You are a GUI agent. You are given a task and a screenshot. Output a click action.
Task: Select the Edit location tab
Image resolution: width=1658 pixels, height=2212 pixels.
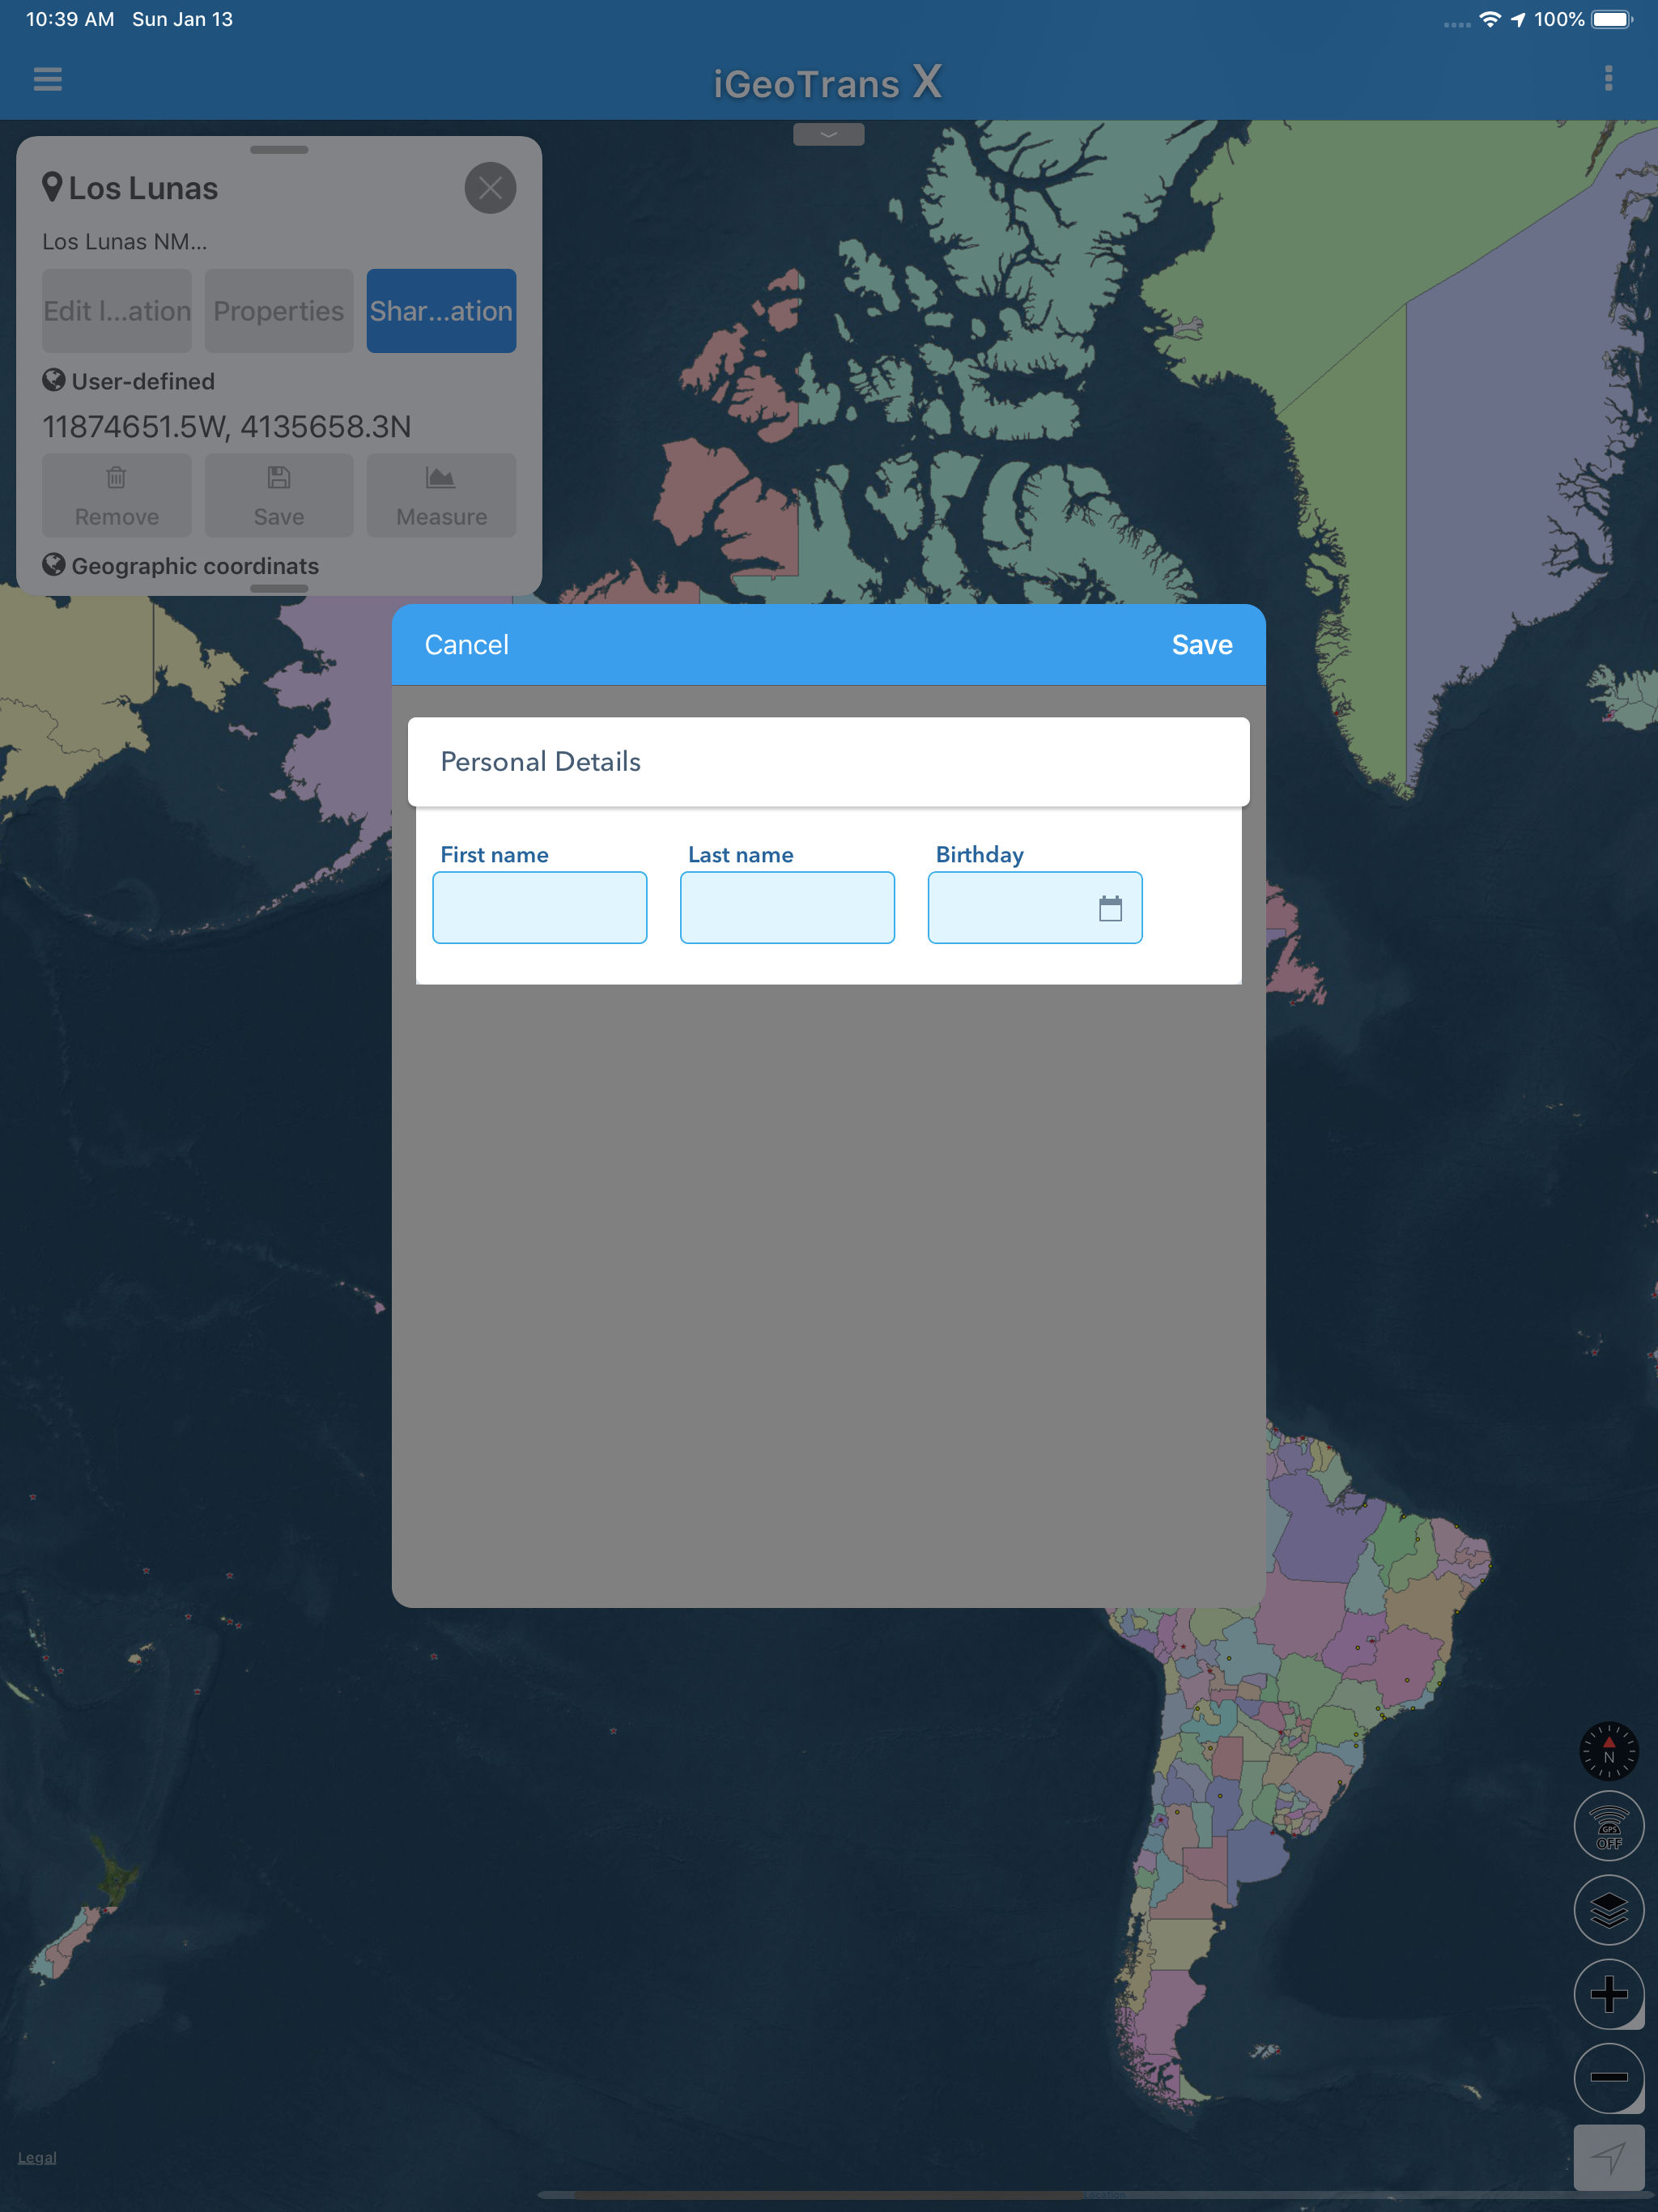tap(117, 311)
